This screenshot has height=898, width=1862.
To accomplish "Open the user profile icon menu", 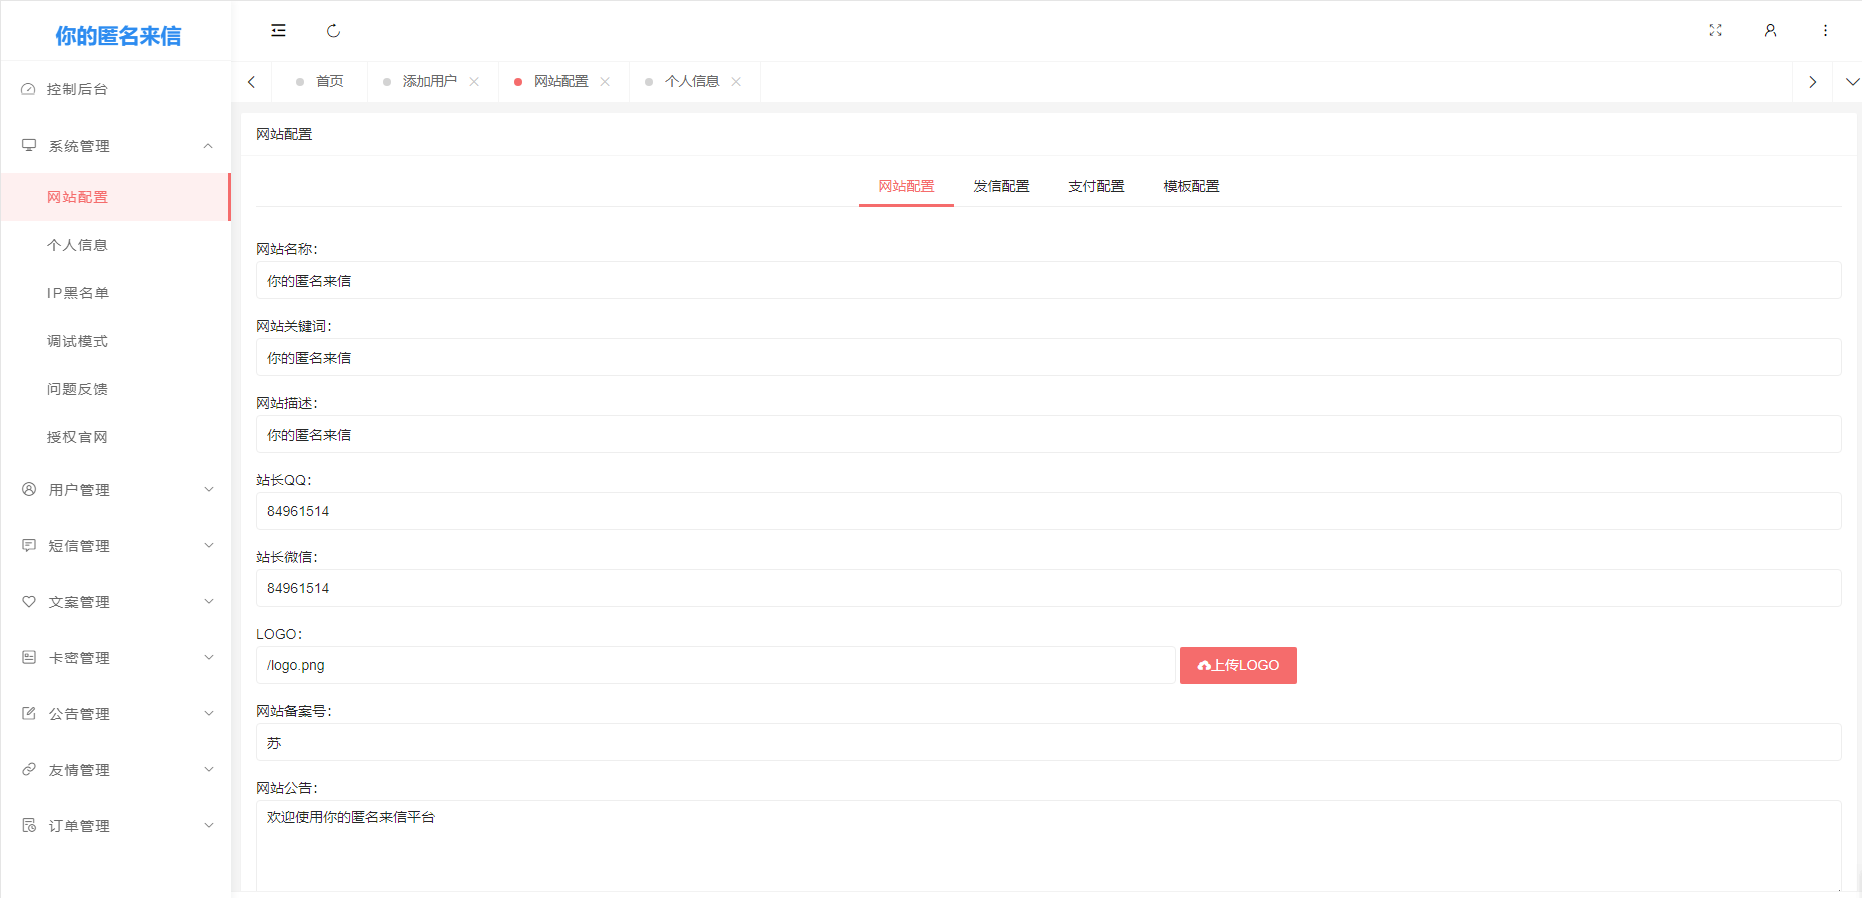I will [x=1770, y=31].
